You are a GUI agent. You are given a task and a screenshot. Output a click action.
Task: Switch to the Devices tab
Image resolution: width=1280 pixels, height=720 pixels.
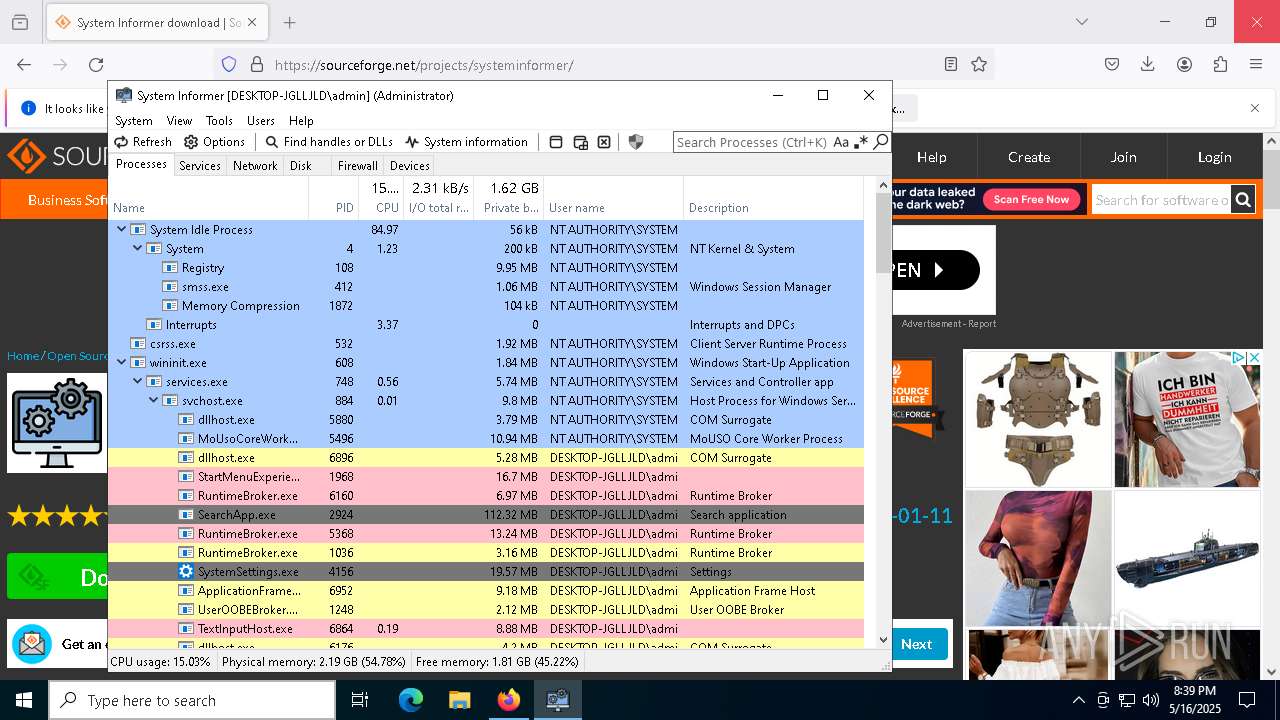click(410, 166)
